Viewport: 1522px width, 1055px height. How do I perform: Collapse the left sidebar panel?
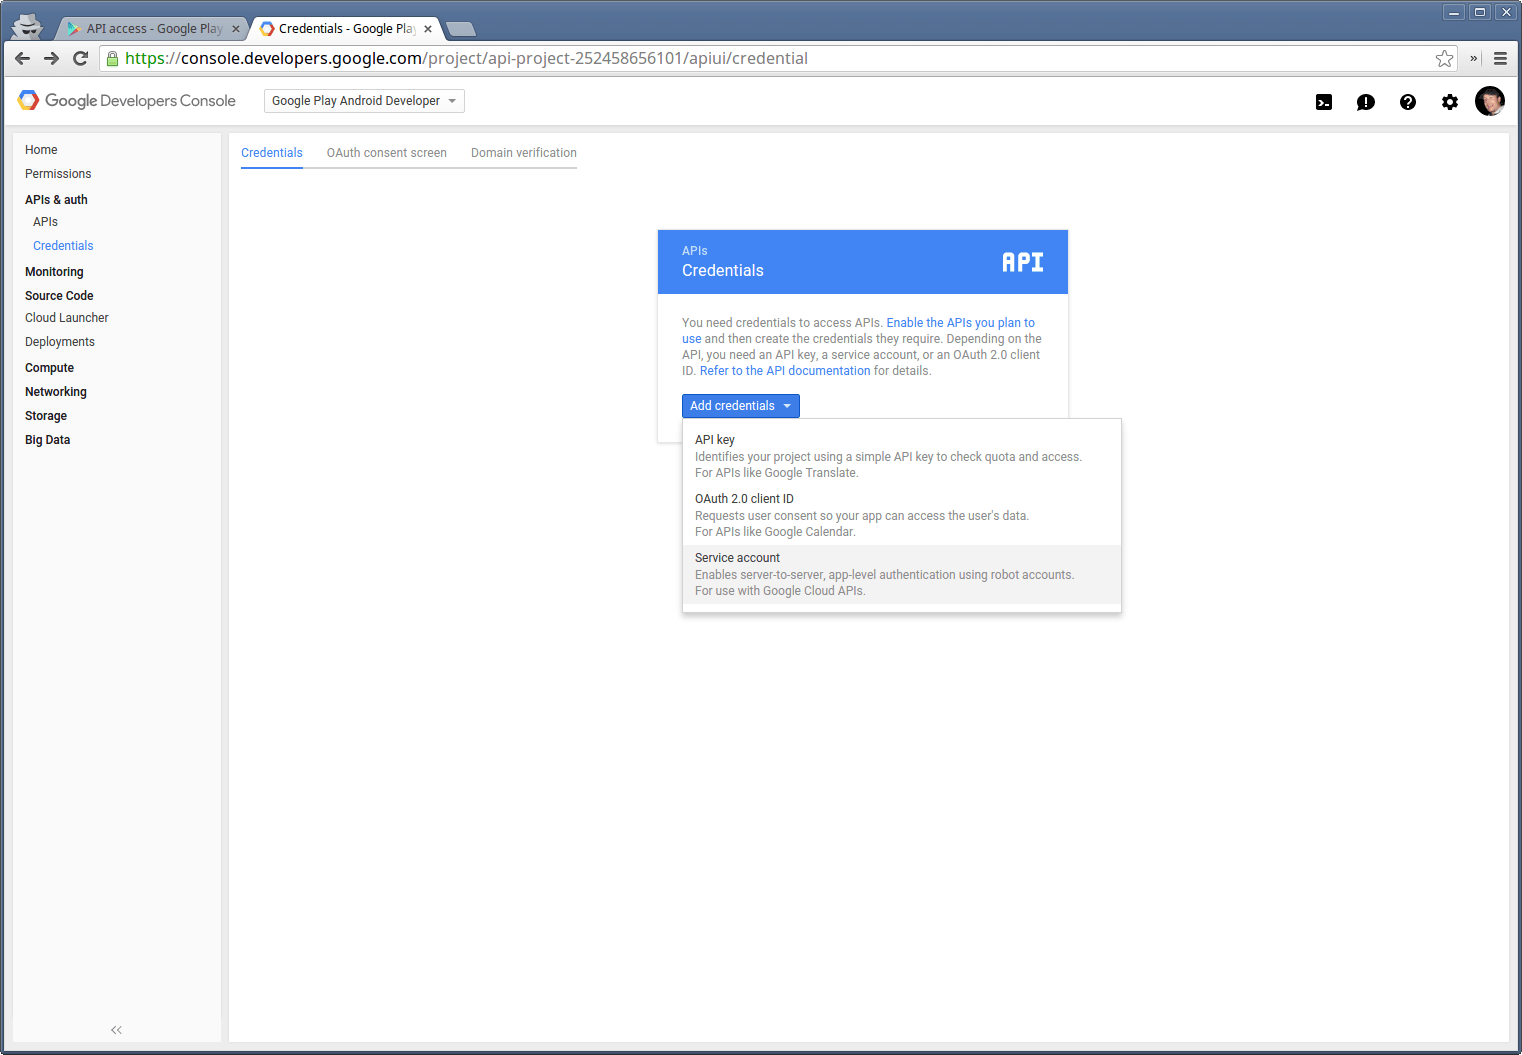[116, 1029]
